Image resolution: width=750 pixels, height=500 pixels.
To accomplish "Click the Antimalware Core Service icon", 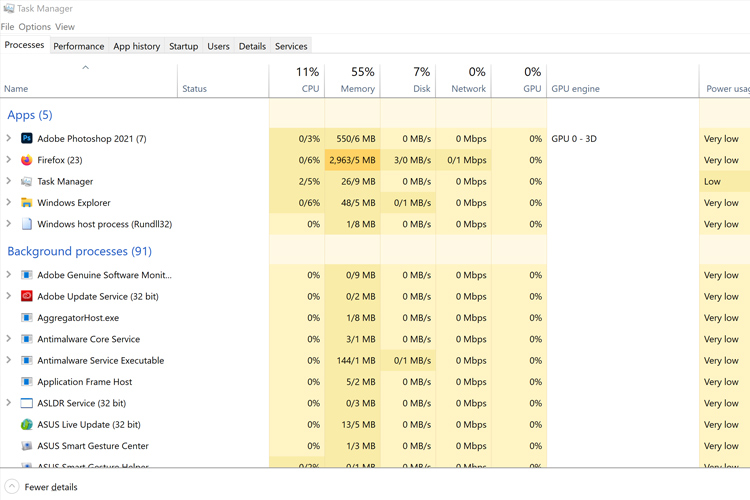I will [x=27, y=339].
